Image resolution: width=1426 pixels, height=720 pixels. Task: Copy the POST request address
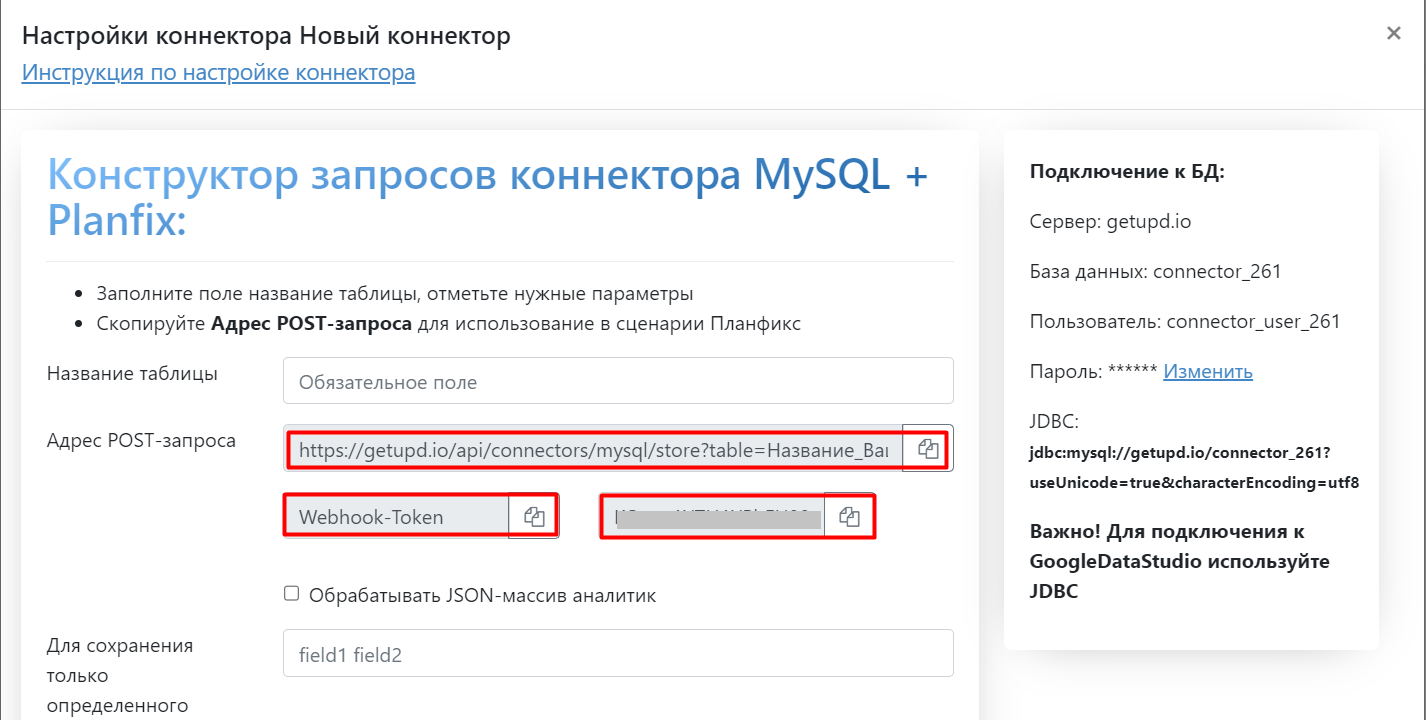928,448
